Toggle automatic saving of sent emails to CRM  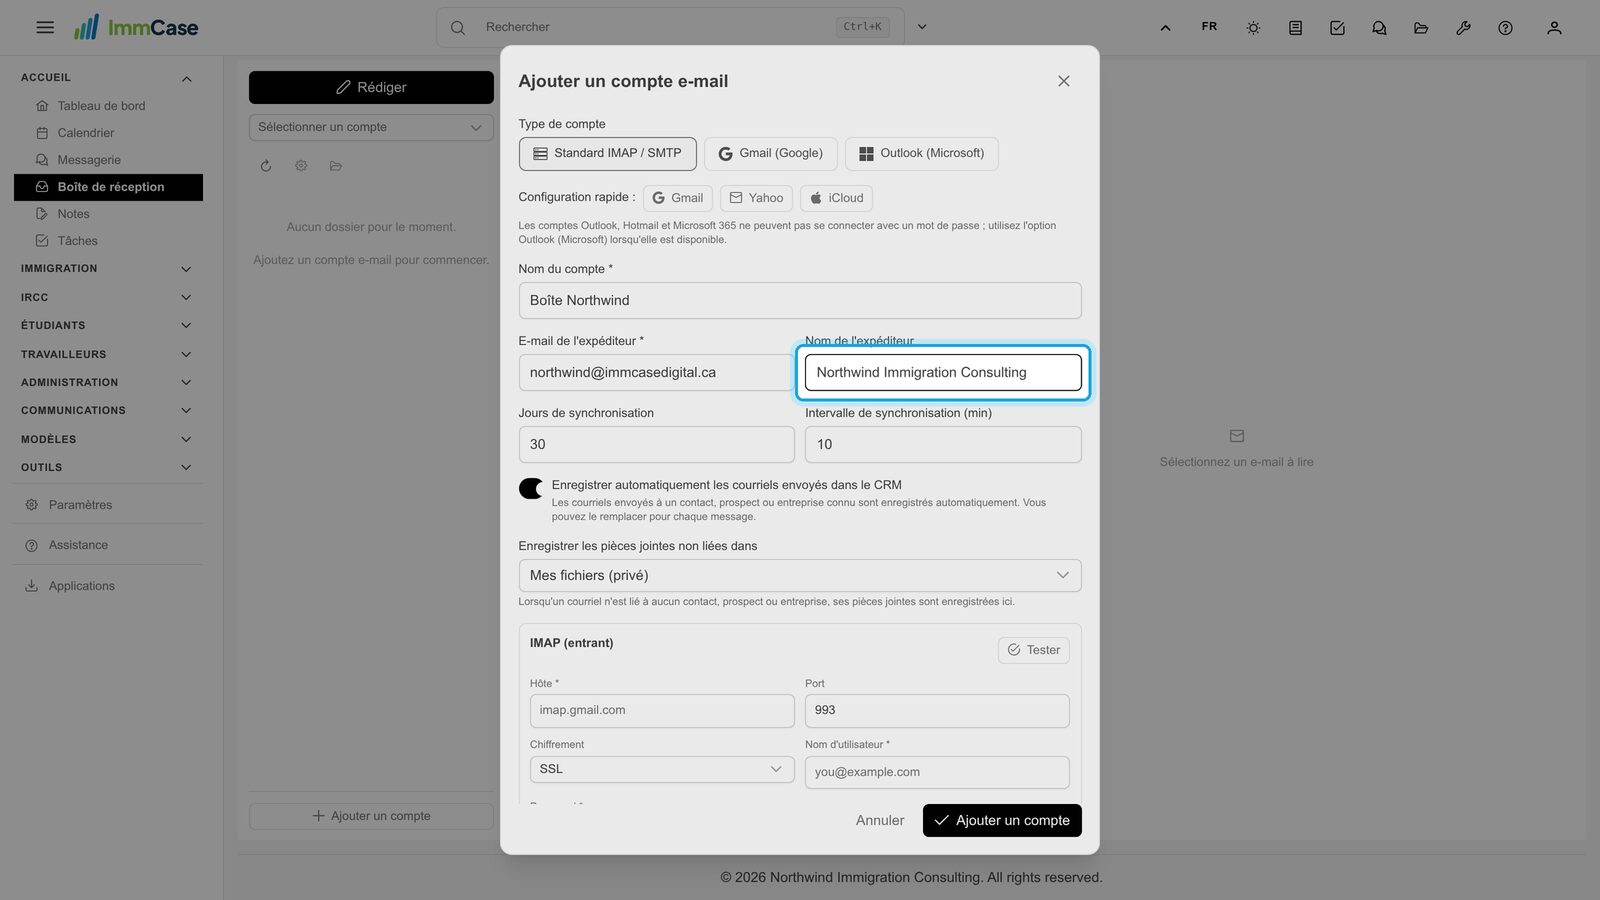[531, 488]
